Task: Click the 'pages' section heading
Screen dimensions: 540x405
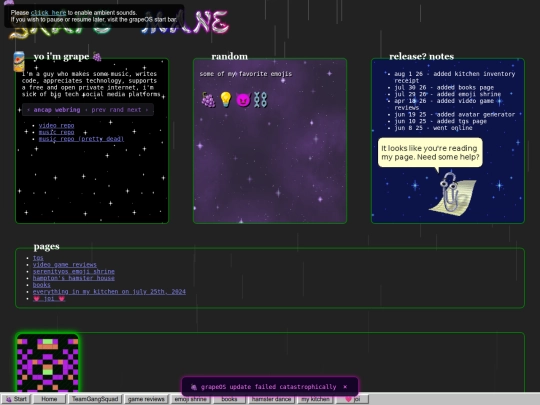Action: click(x=46, y=247)
